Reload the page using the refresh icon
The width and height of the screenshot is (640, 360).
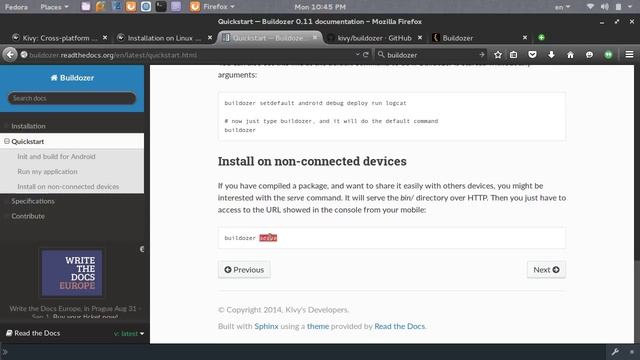(x=366, y=54)
